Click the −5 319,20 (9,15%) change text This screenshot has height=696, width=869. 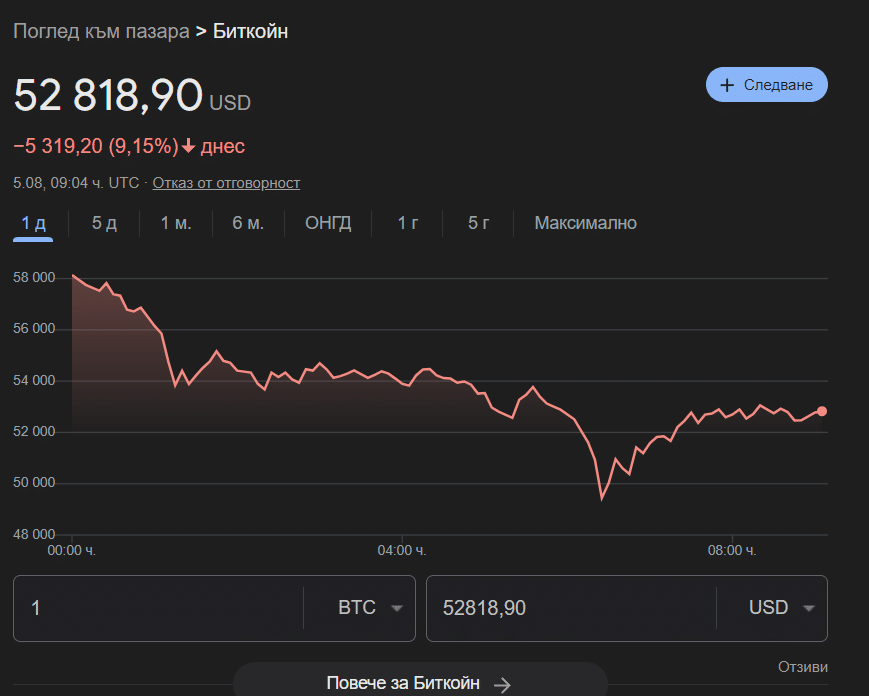(96, 146)
